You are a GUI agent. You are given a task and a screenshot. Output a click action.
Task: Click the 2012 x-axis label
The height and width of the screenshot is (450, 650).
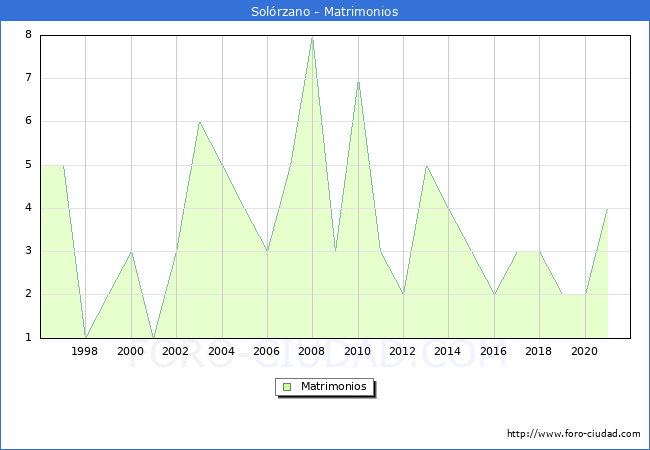click(402, 351)
